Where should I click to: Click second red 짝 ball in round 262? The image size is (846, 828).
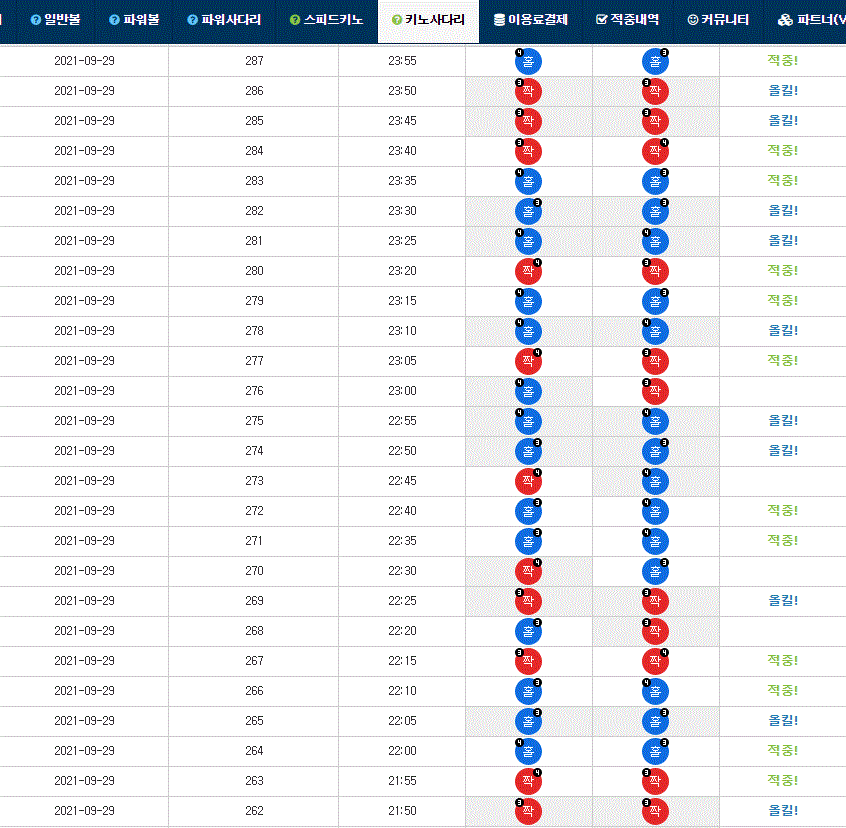point(656,811)
